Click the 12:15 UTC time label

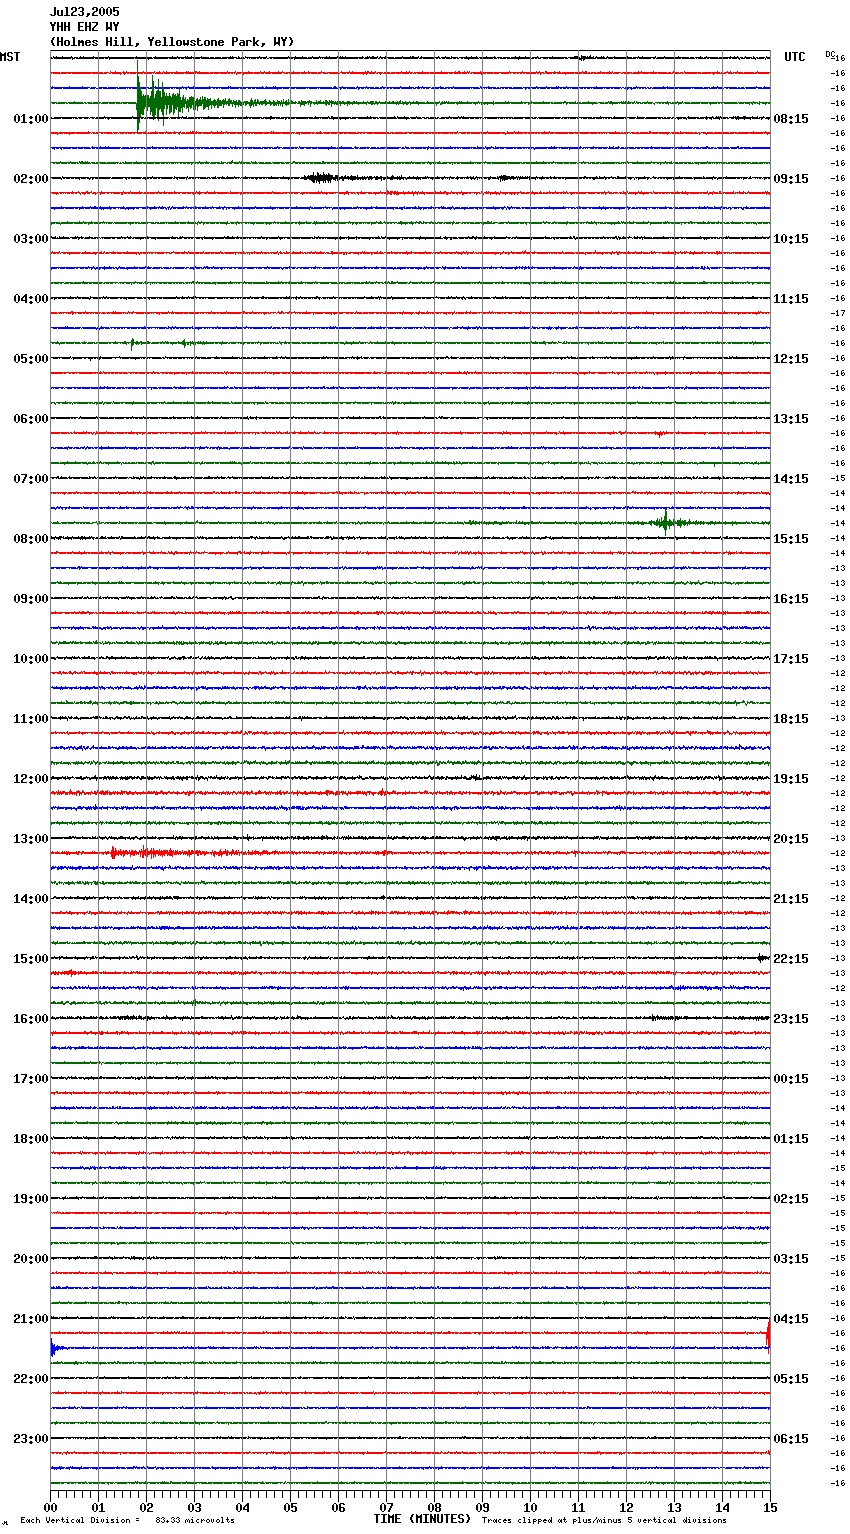click(x=791, y=359)
